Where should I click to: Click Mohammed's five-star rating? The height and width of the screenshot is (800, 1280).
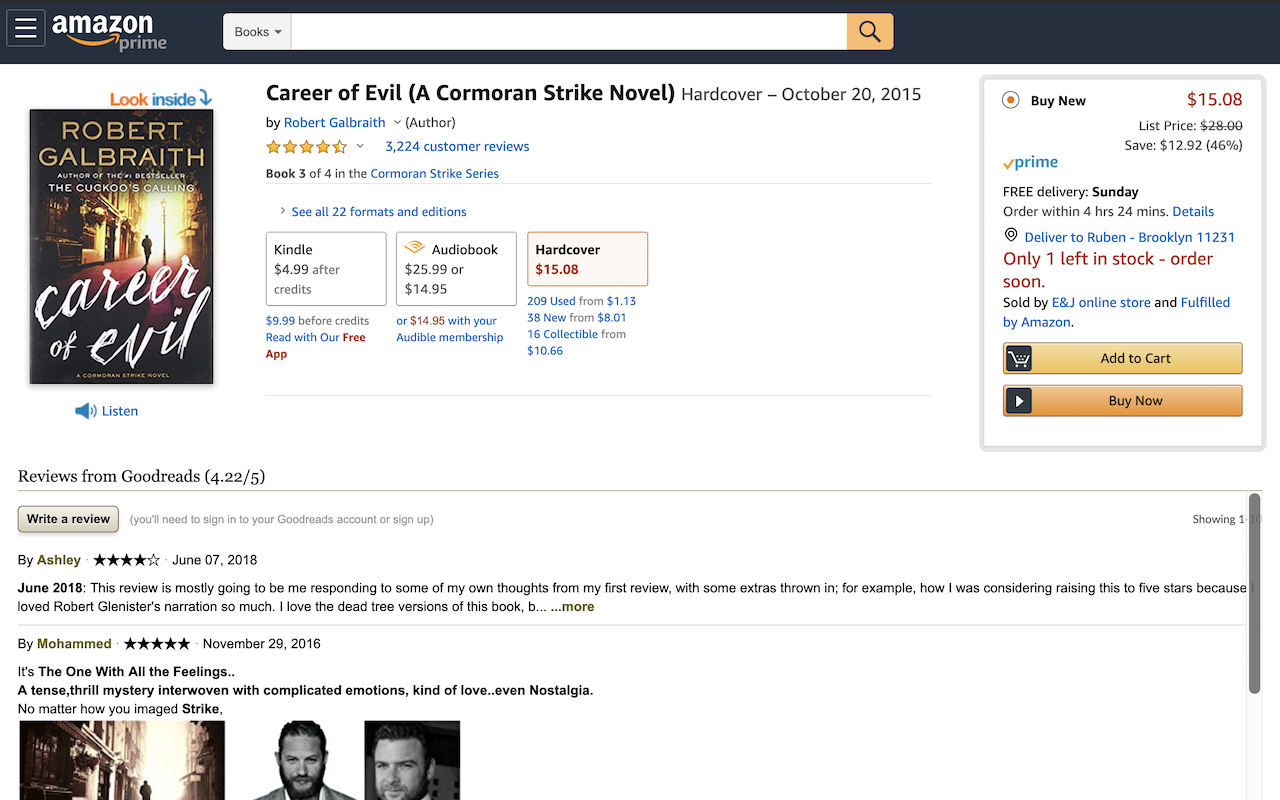(x=156, y=643)
